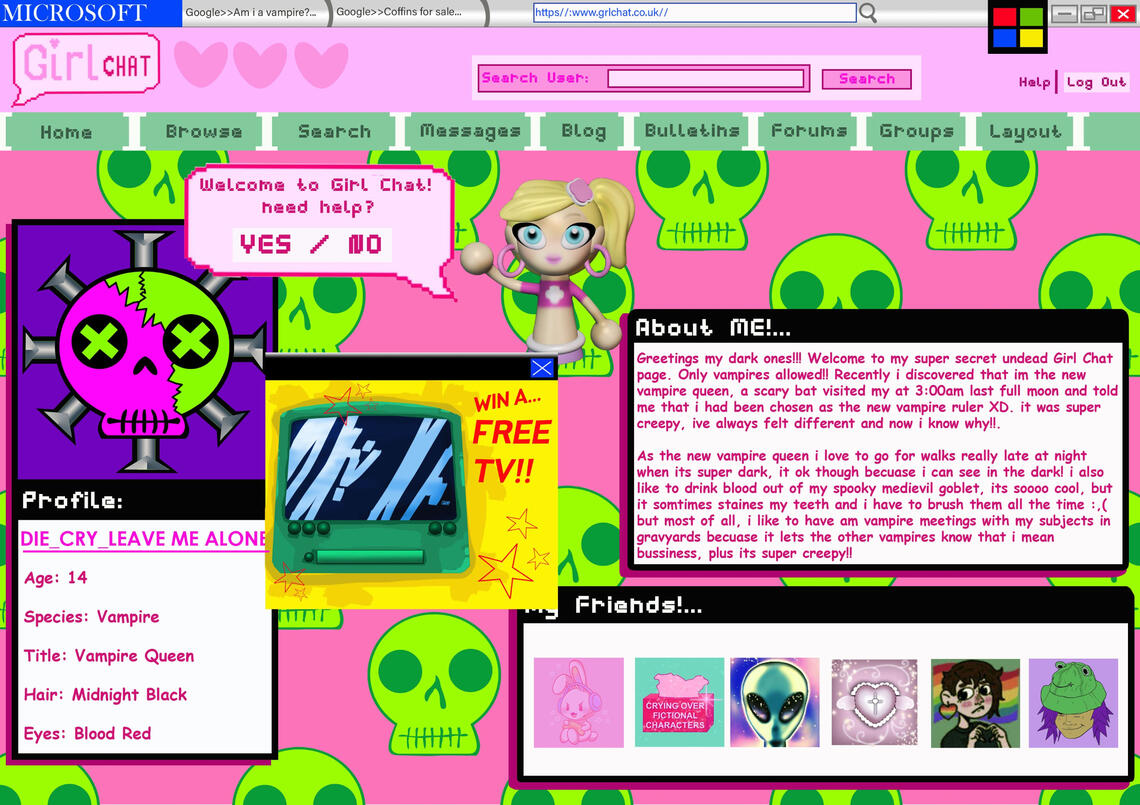
Task: Click the magnifying glass icon beside address bar
Action: [868, 13]
